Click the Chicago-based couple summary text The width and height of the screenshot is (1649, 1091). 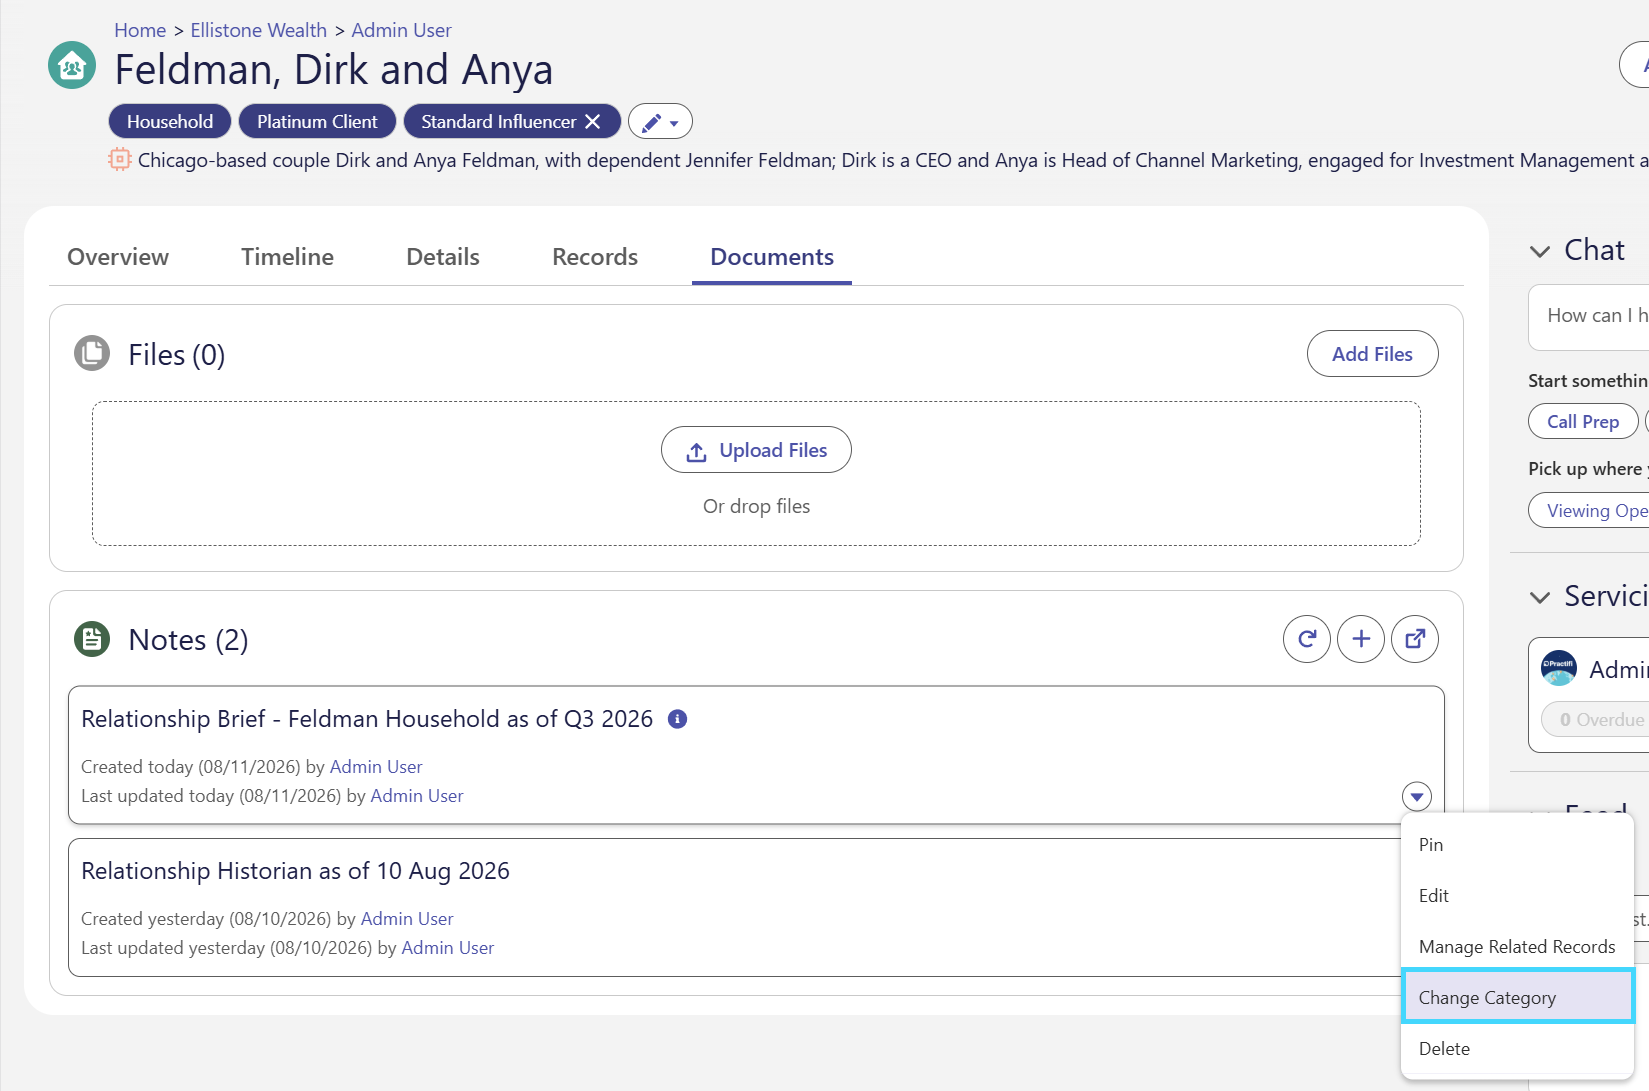coord(892,160)
